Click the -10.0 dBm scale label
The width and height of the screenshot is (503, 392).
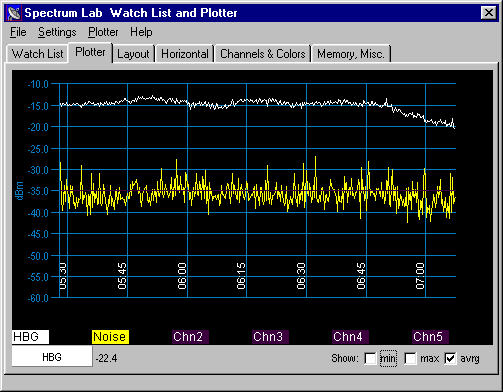[38, 84]
